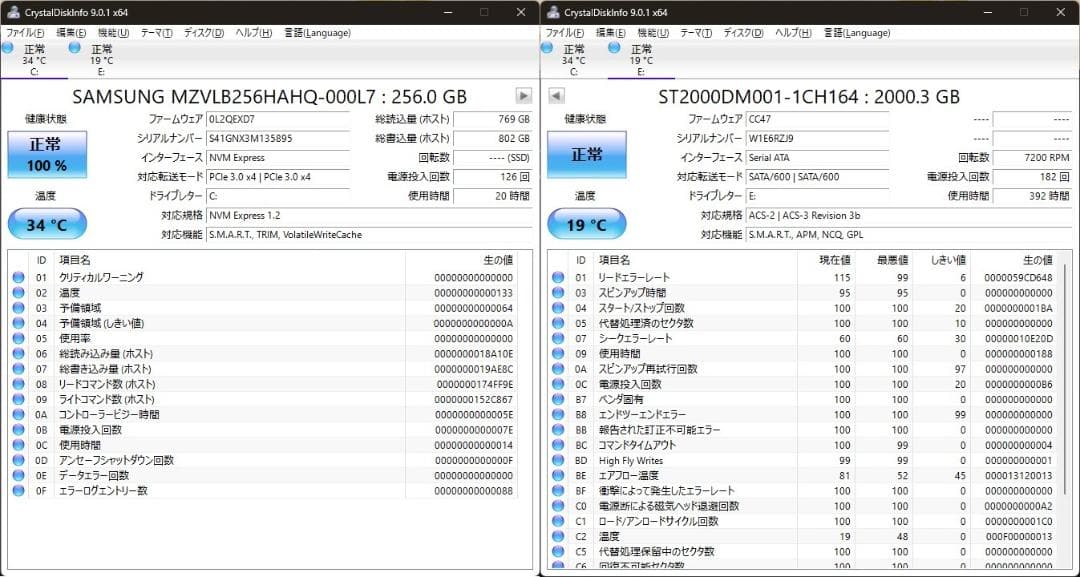Click the 34°C temperature indicator for the Samsung SSD
Image resolution: width=1080 pixels, height=577 pixels.
[x=47, y=223]
